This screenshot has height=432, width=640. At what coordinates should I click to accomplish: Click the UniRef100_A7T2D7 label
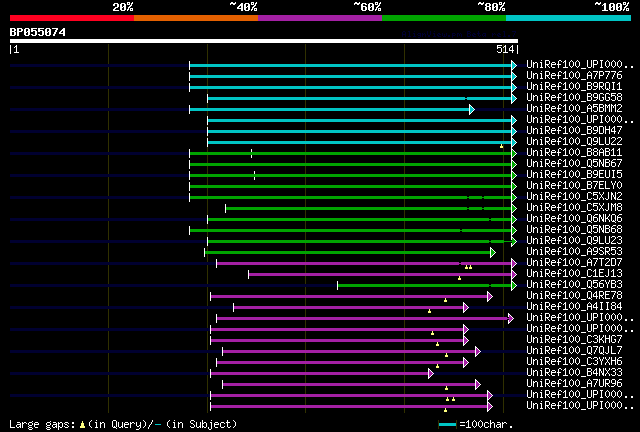point(574,263)
